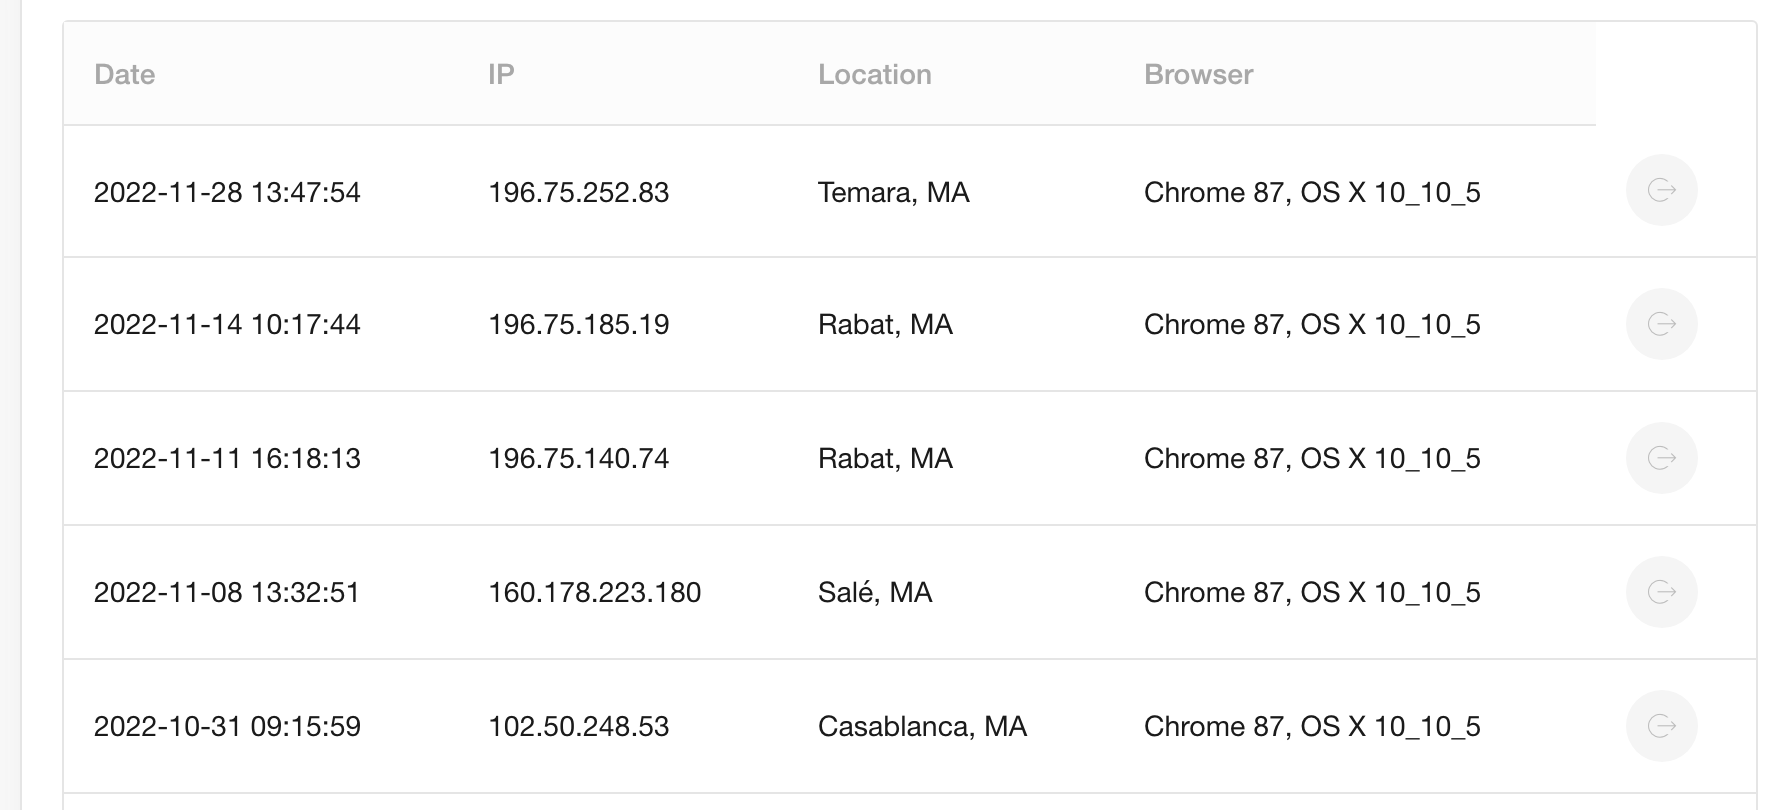The width and height of the screenshot is (1774, 810).
Task: Click date 2022-10-31 09:15:59
Action: [227, 726]
